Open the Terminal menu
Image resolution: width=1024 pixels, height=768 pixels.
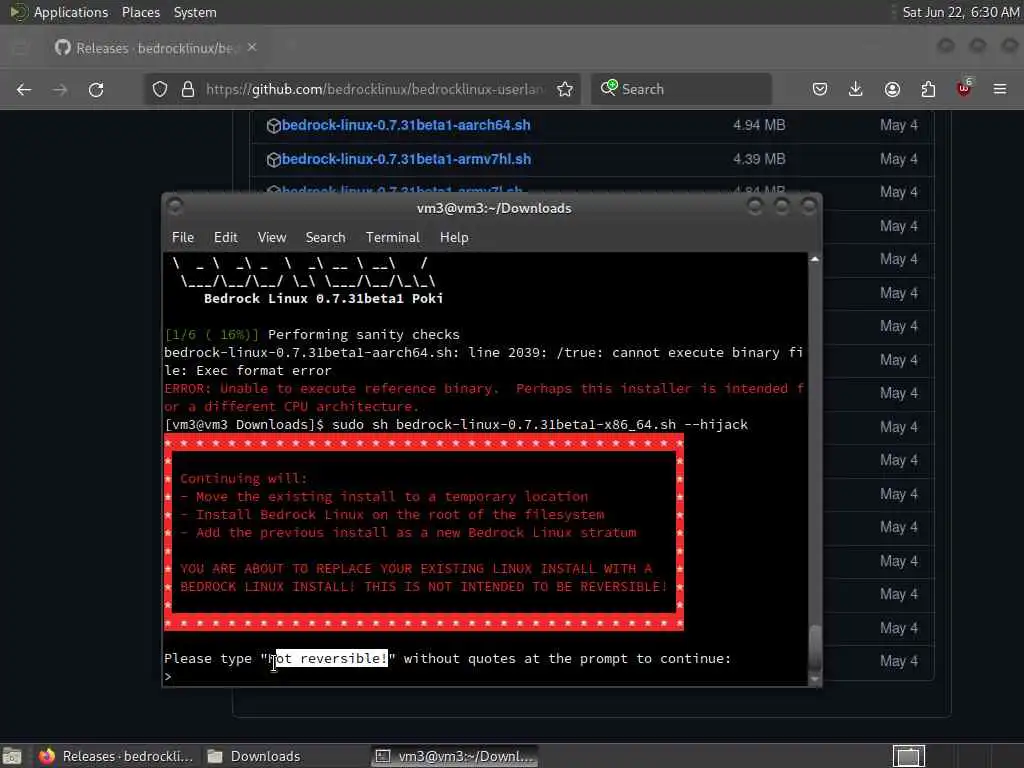(x=392, y=238)
